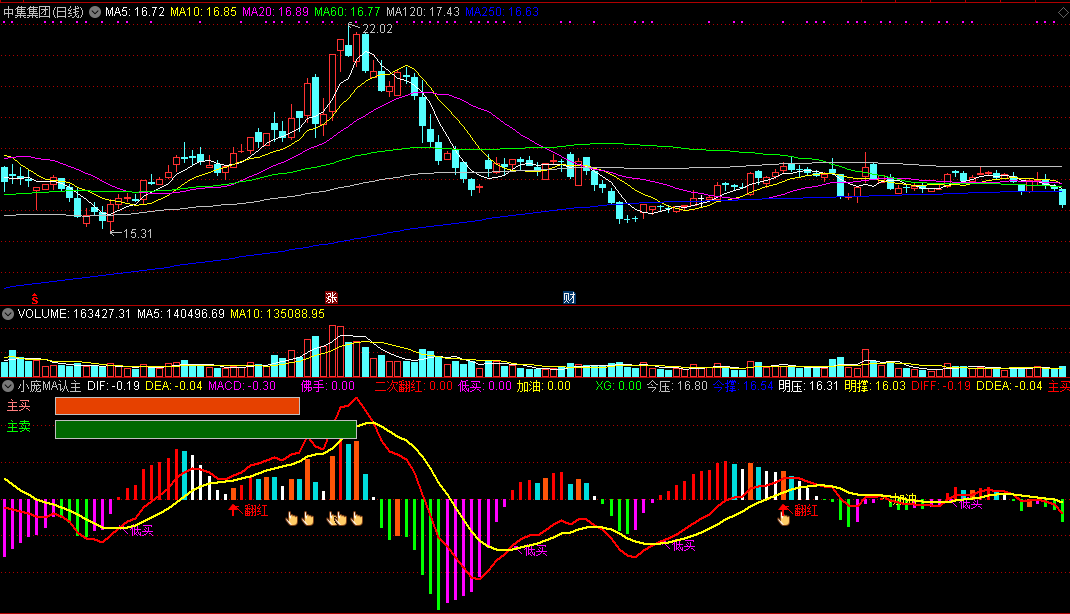Click the XG: 0.00 value

(618, 386)
